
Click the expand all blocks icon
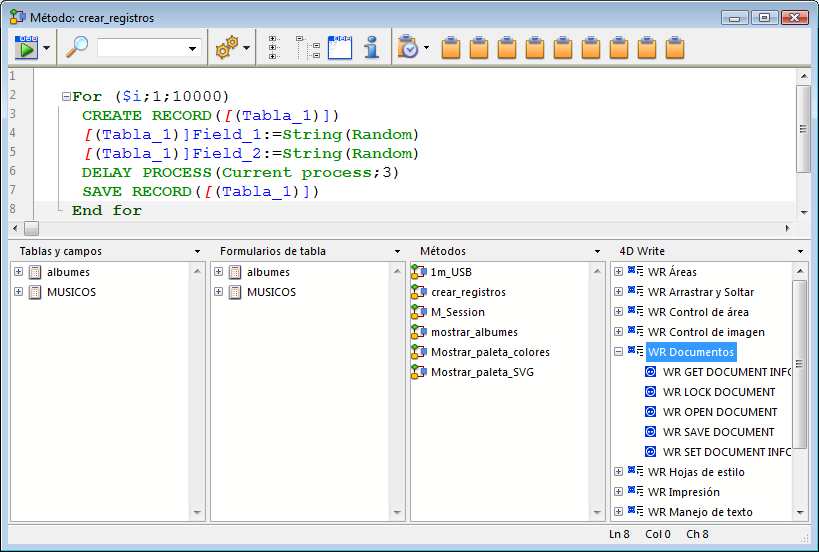[274, 47]
